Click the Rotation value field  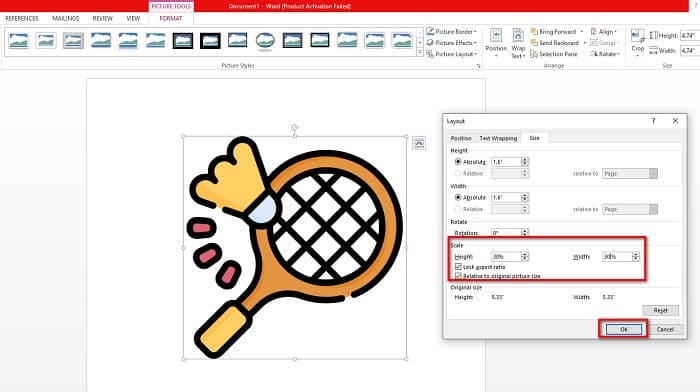[x=506, y=233]
